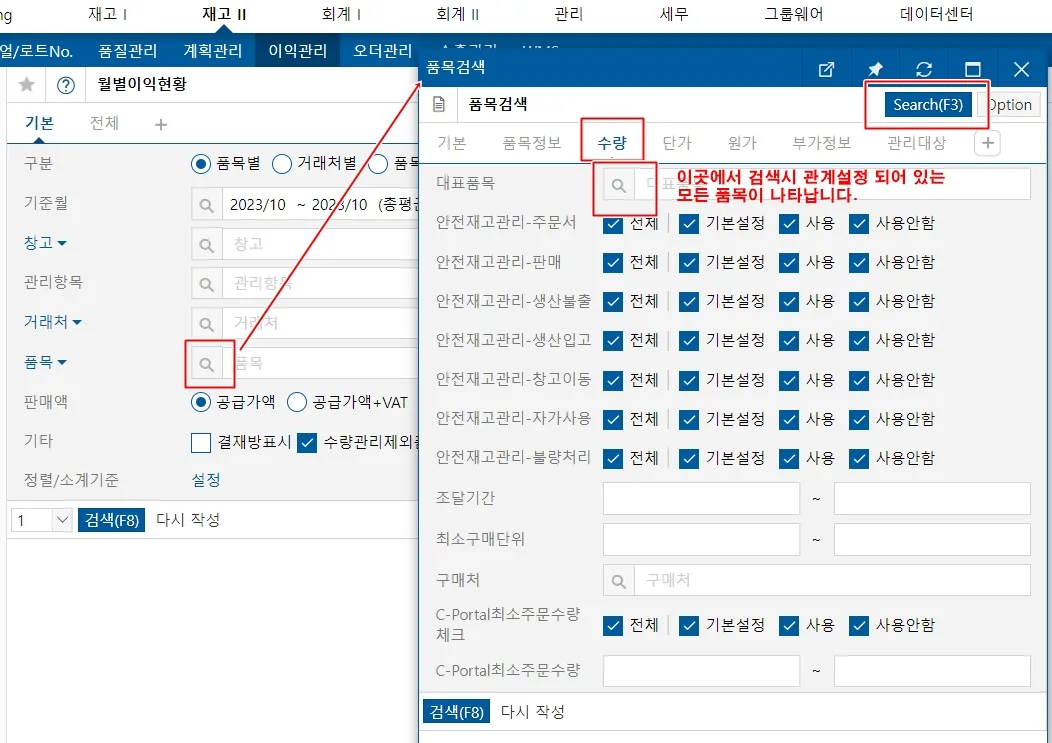
Task: Check the 결재방표시 checkbox
Action: click(201, 442)
